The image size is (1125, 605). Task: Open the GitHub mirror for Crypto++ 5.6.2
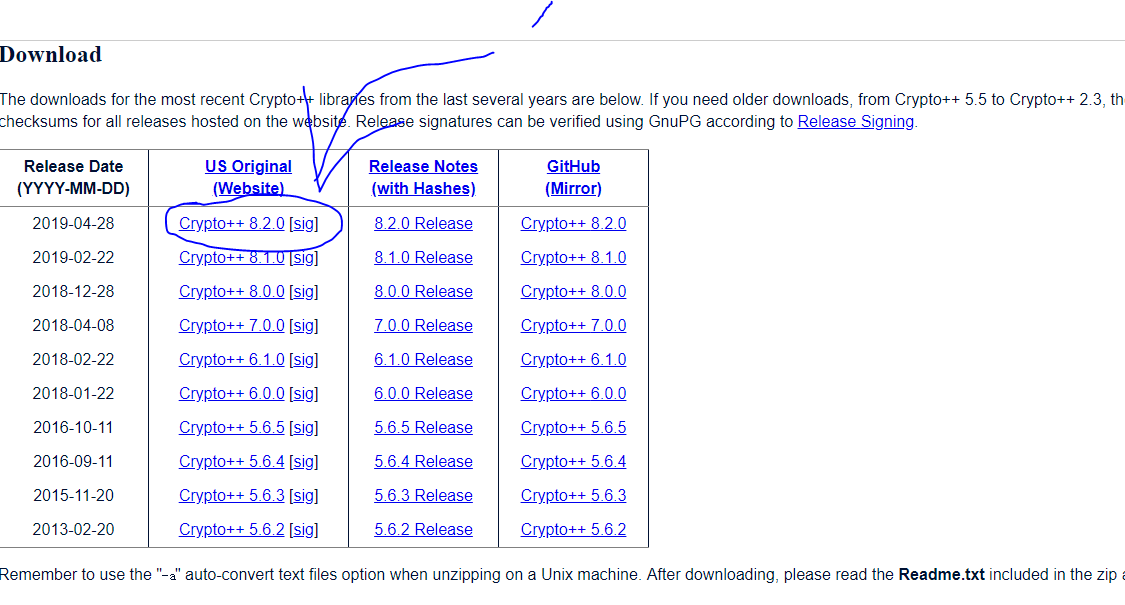click(x=573, y=529)
